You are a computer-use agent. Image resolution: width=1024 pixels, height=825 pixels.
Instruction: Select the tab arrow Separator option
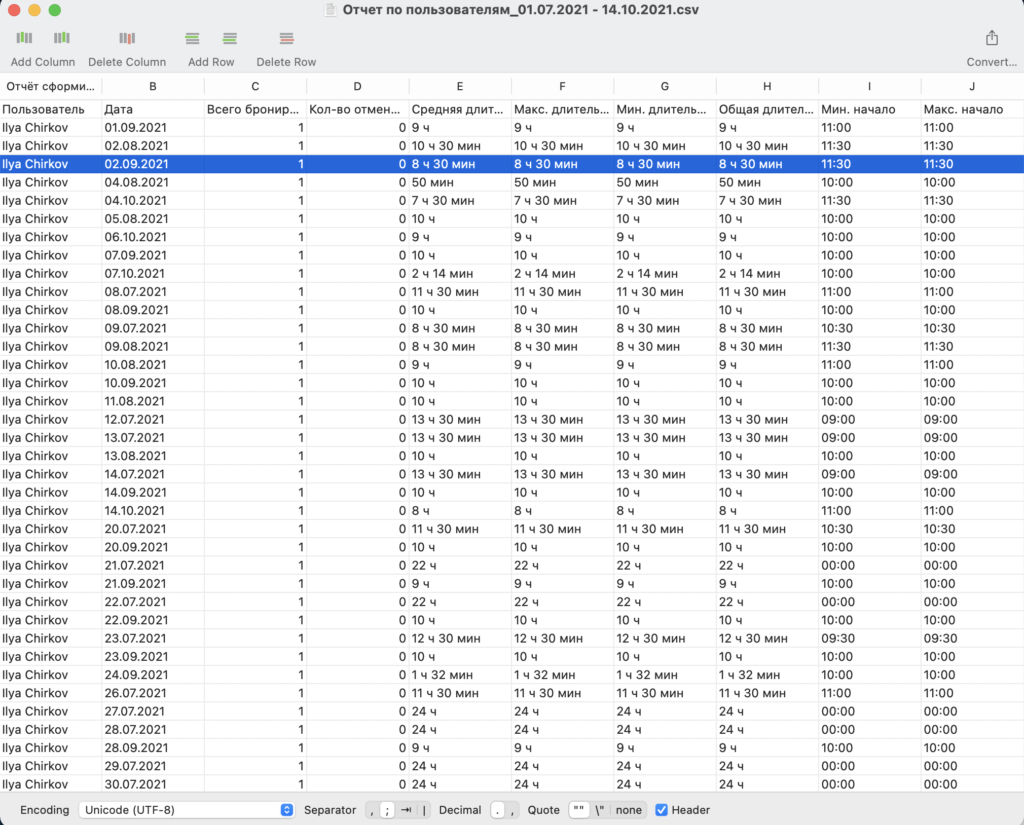tap(406, 810)
